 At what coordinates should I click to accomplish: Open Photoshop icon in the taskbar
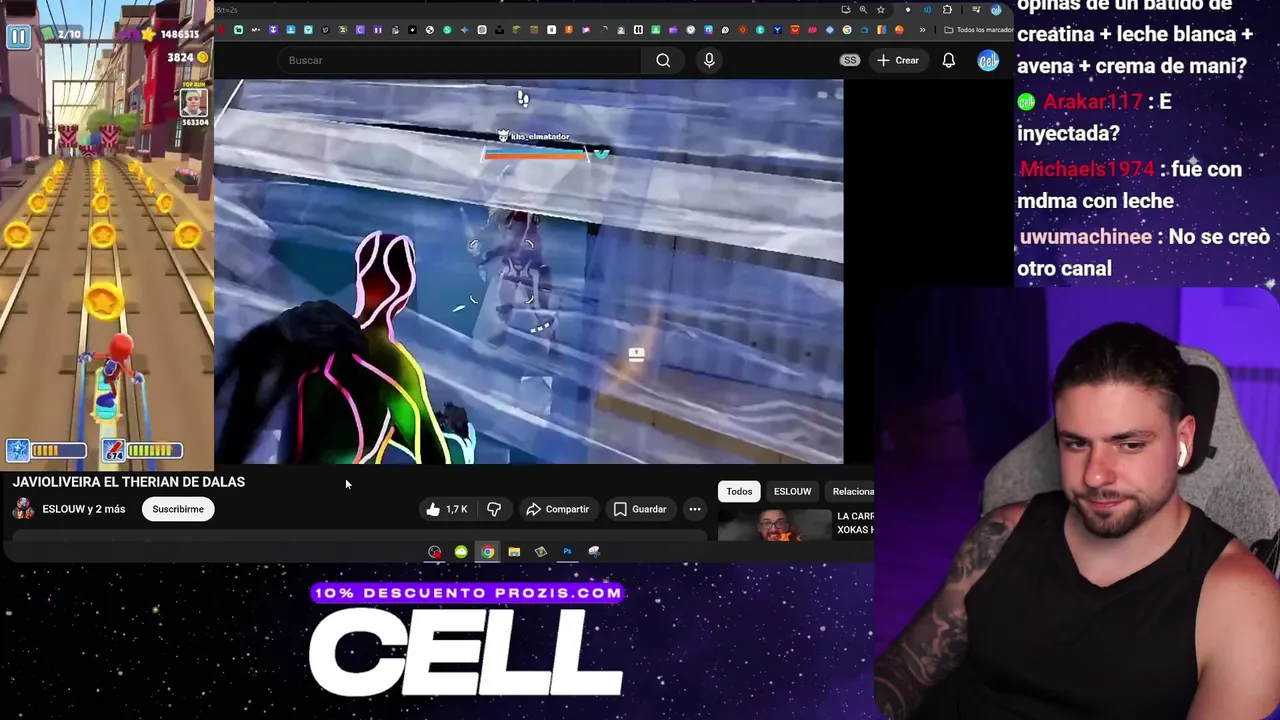567,552
